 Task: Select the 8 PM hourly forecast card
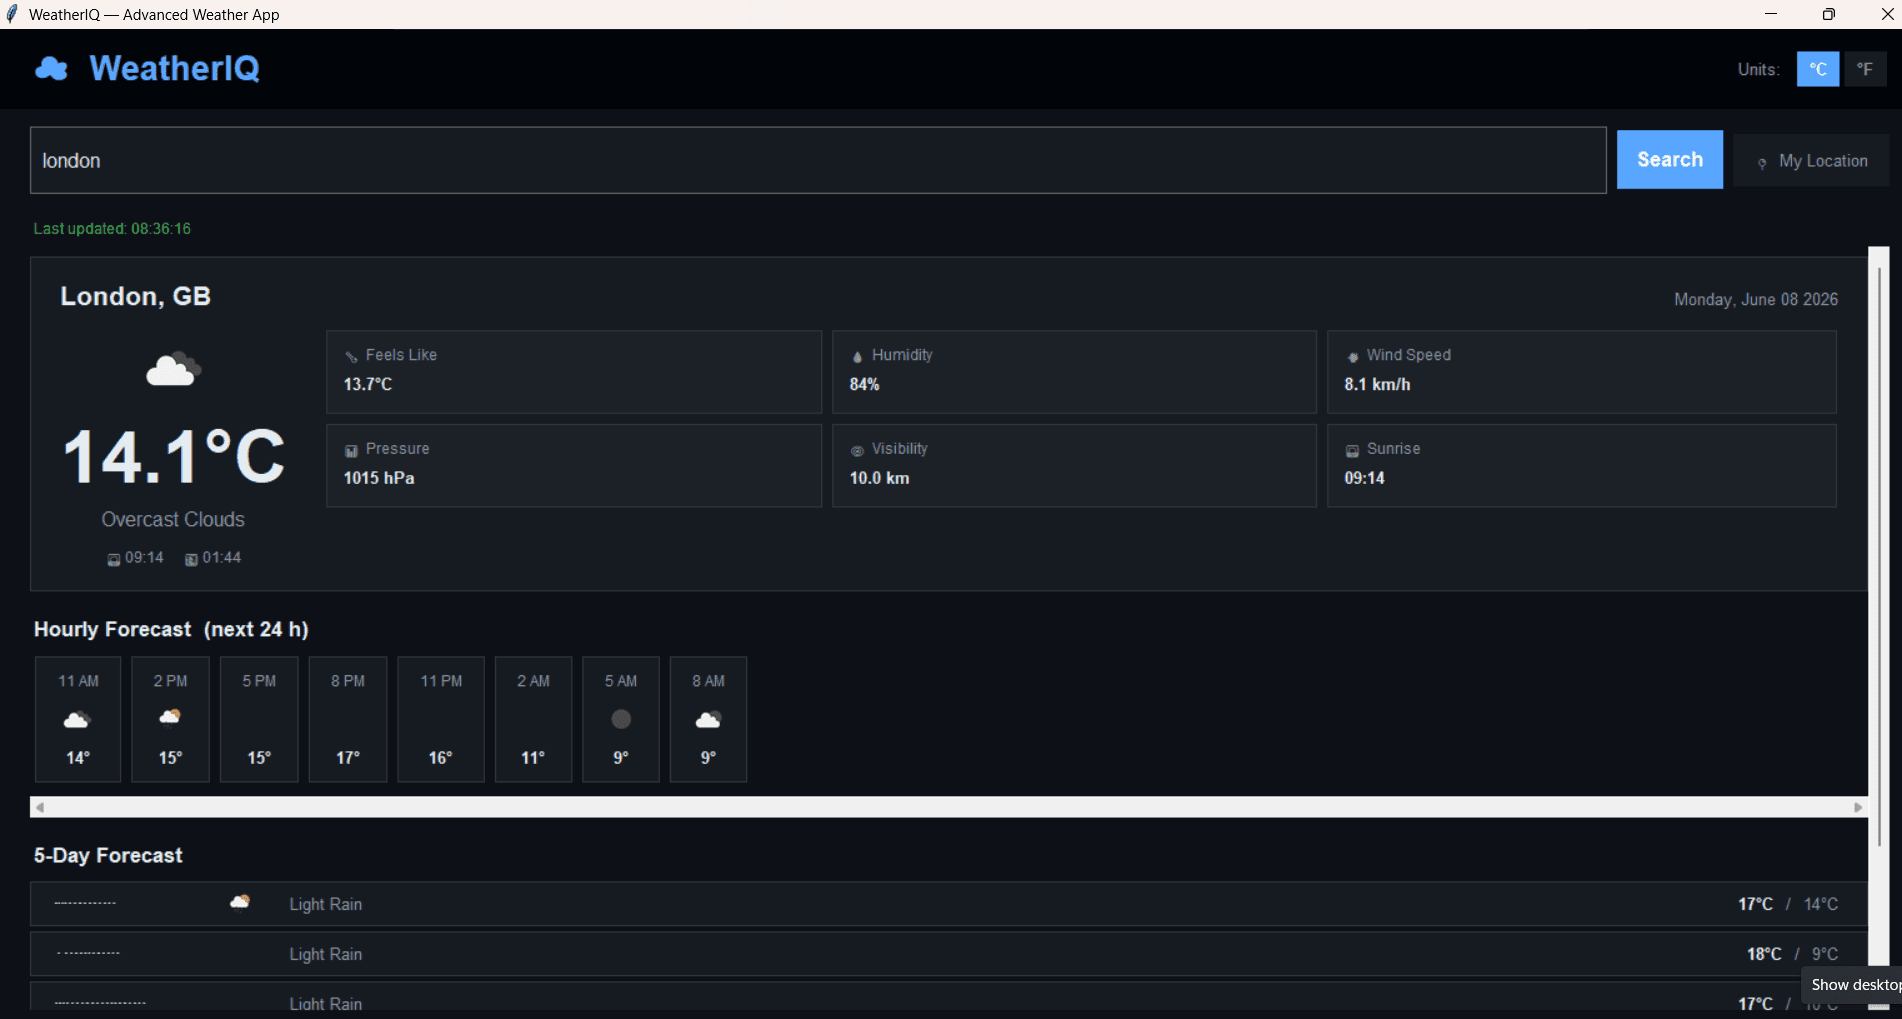348,719
